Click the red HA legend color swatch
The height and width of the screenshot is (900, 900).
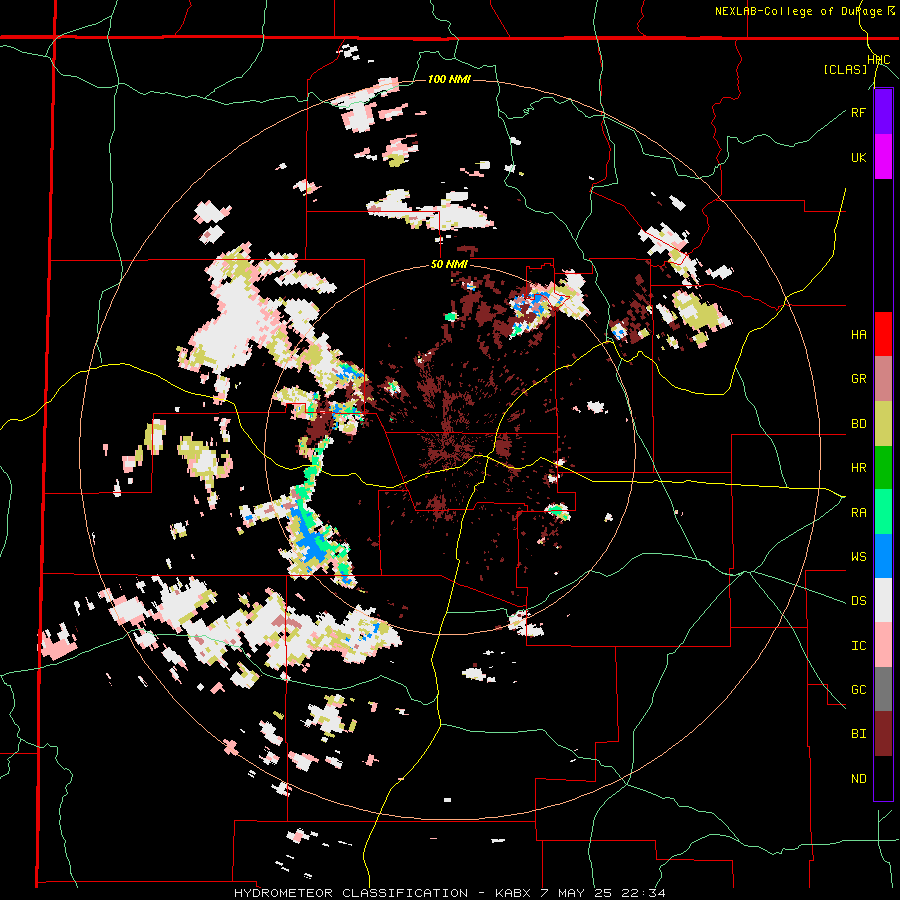tap(883, 334)
